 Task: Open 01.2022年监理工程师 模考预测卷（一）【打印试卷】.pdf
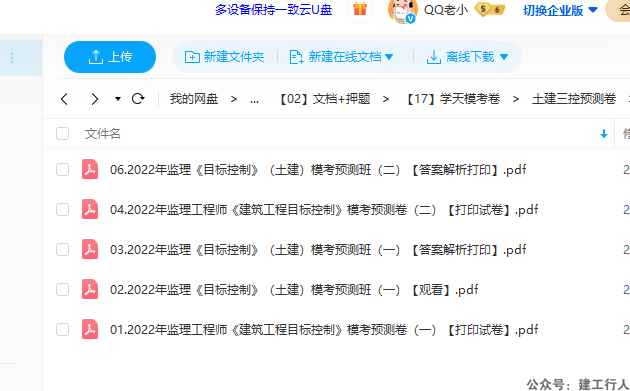(x=324, y=330)
